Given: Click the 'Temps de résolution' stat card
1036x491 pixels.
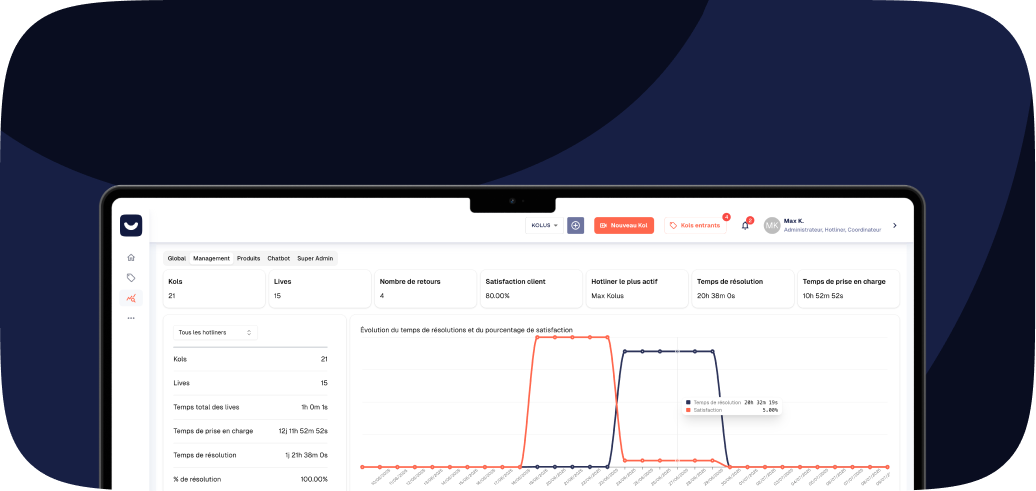Looking at the screenshot, I should tap(741, 288).
